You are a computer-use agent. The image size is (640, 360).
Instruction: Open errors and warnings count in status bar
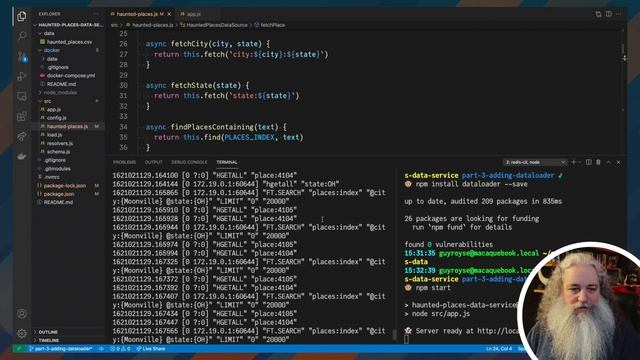coord(120,349)
